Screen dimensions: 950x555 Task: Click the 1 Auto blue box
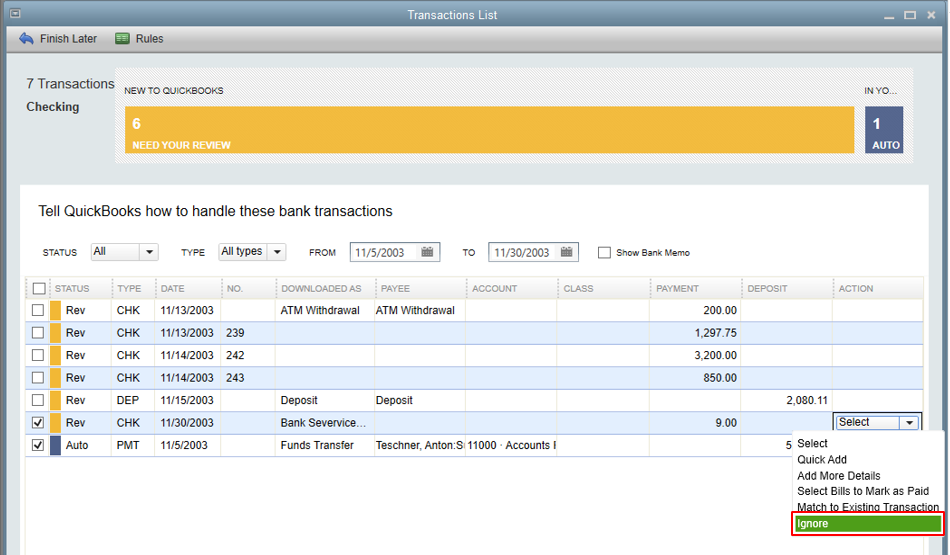[884, 130]
